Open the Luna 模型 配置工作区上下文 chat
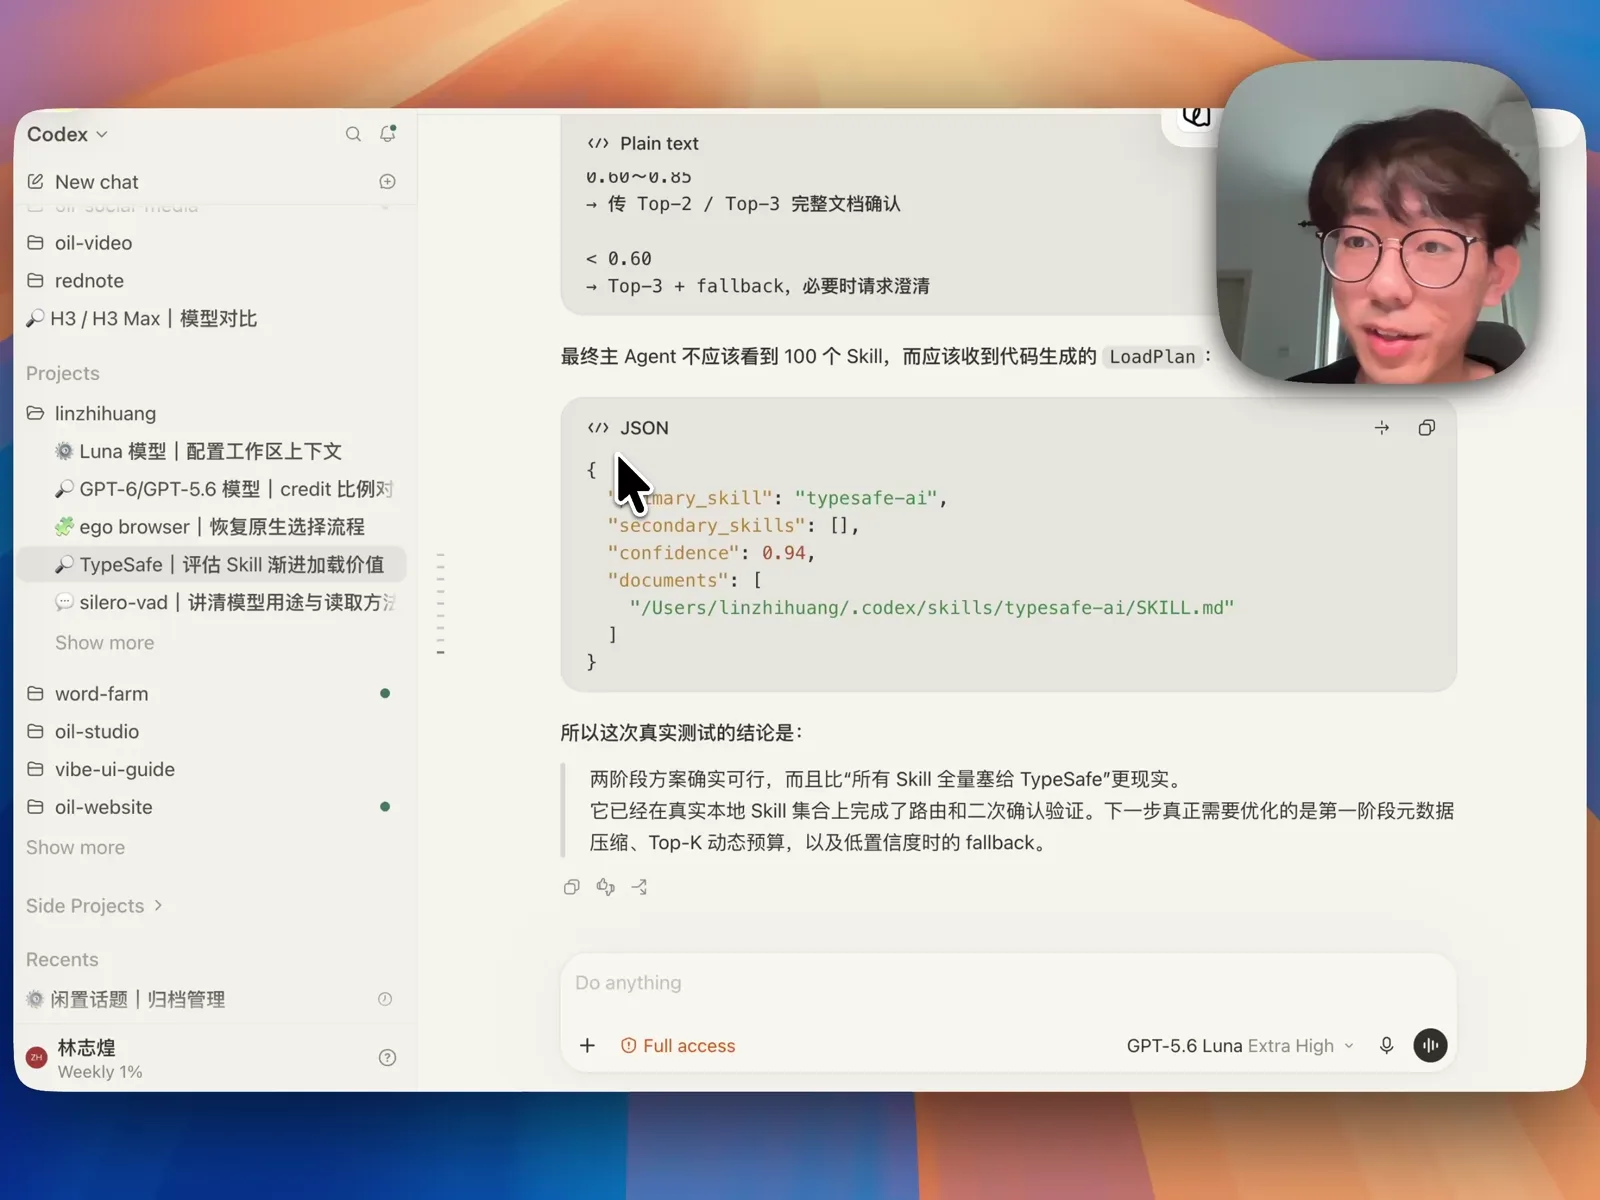 (210, 451)
